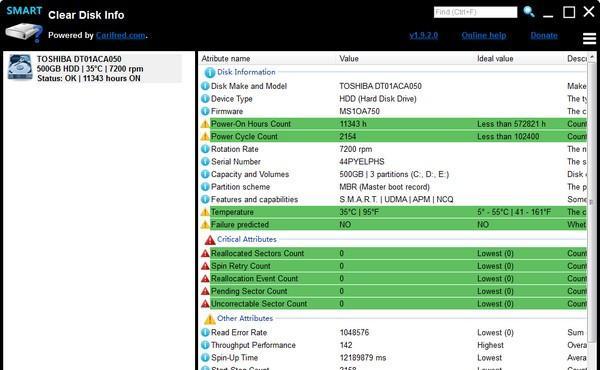The image size is (600, 370).
Task: Open the Online help link
Action: pos(484,35)
